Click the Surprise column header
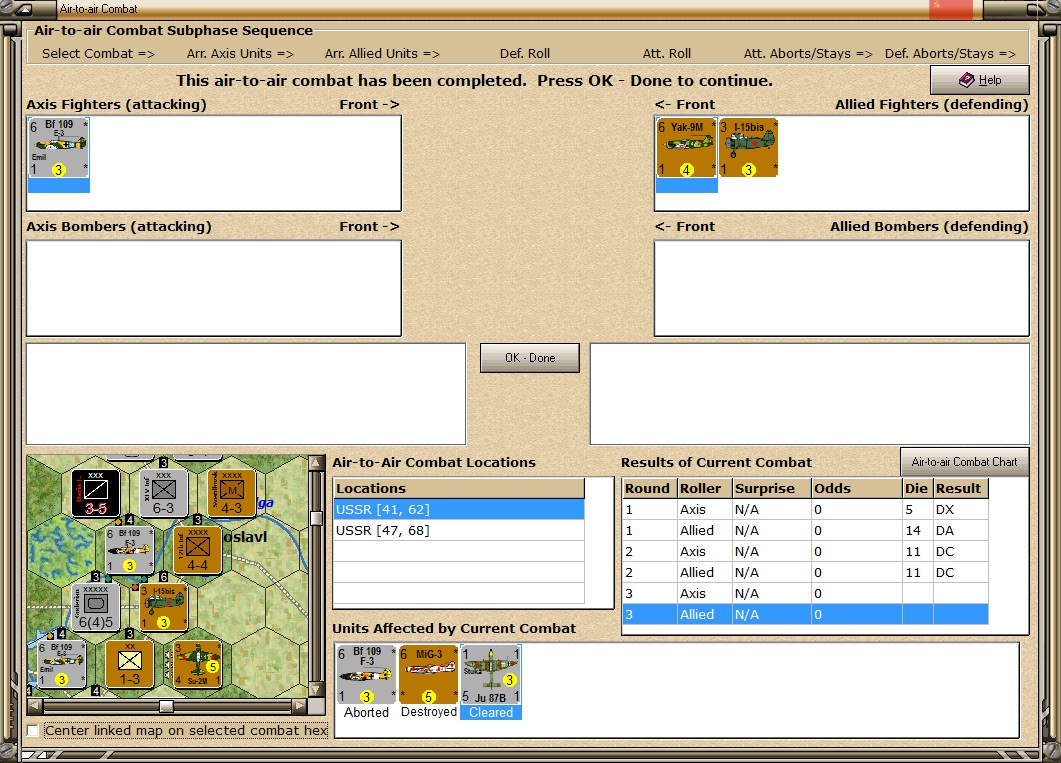Viewport: 1061px width, 763px height. [772, 488]
